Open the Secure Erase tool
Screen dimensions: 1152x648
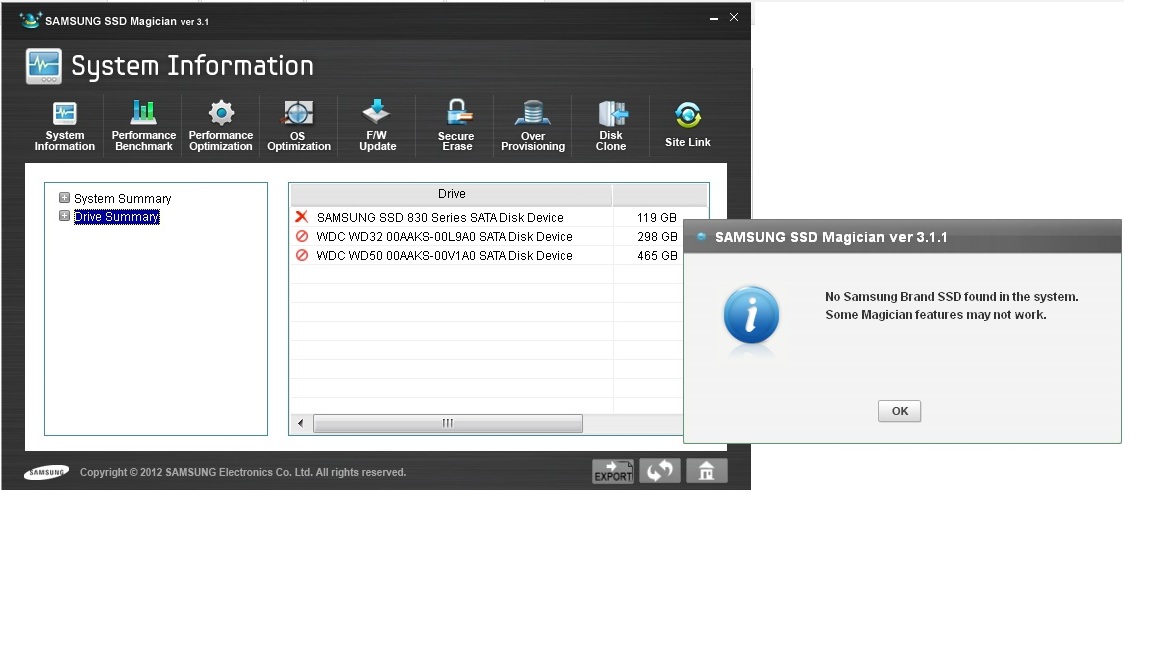[x=456, y=126]
